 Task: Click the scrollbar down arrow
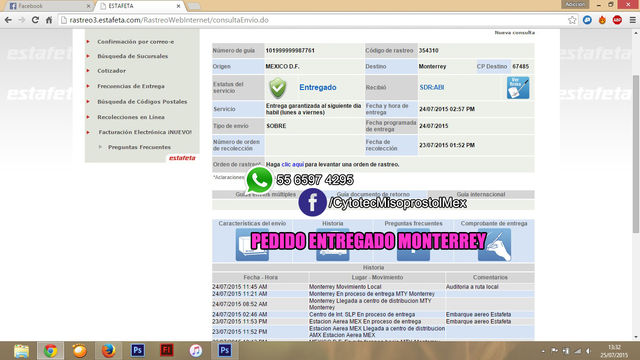[x=636, y=337]
